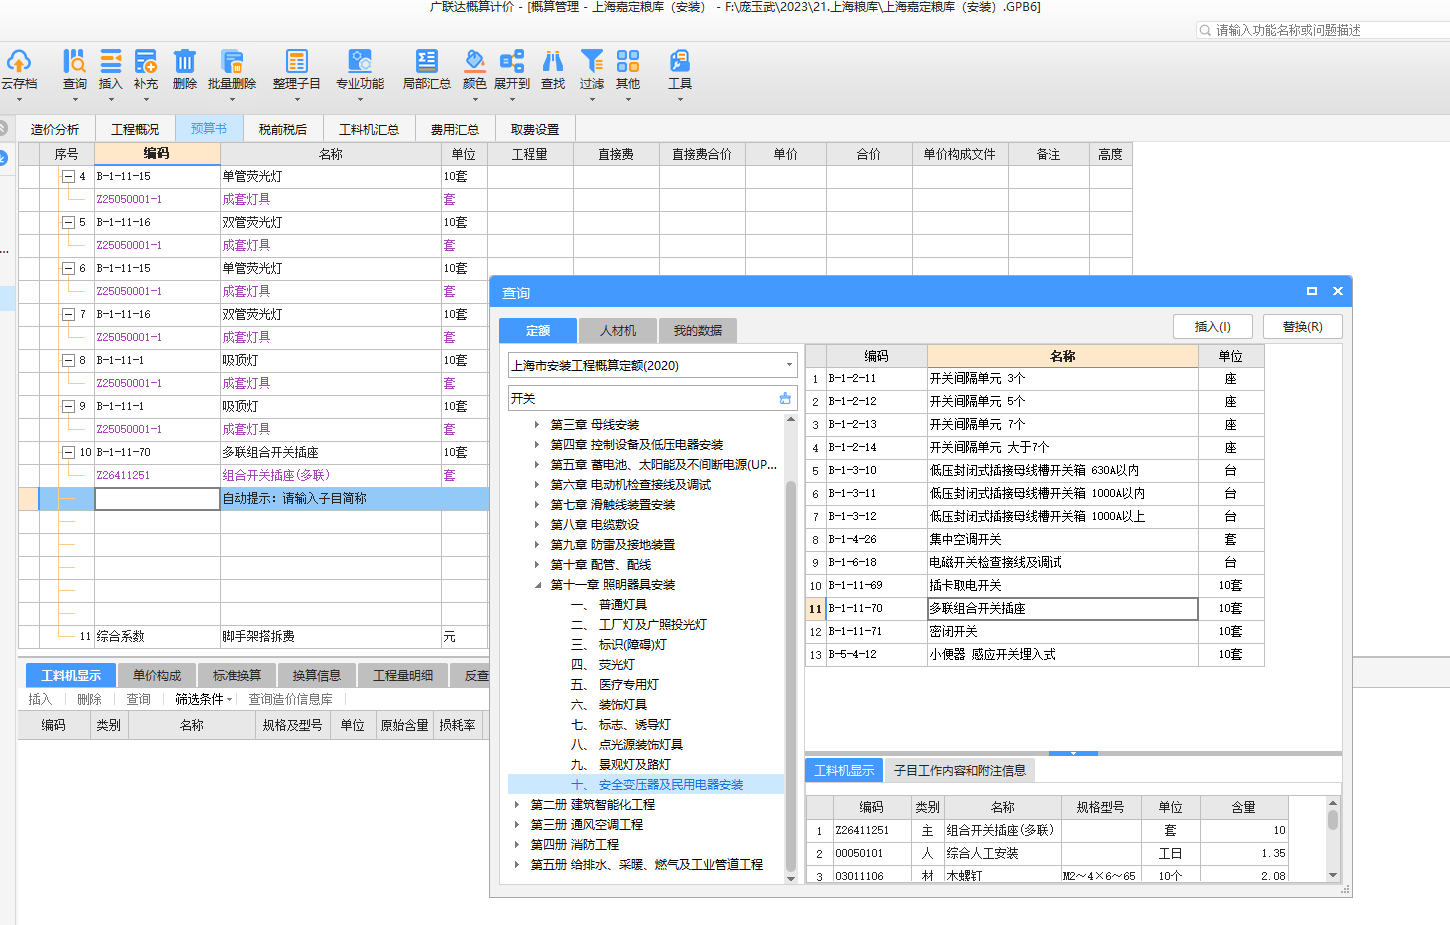
Task: Click the 插入(I) button
Action: 1213,326
